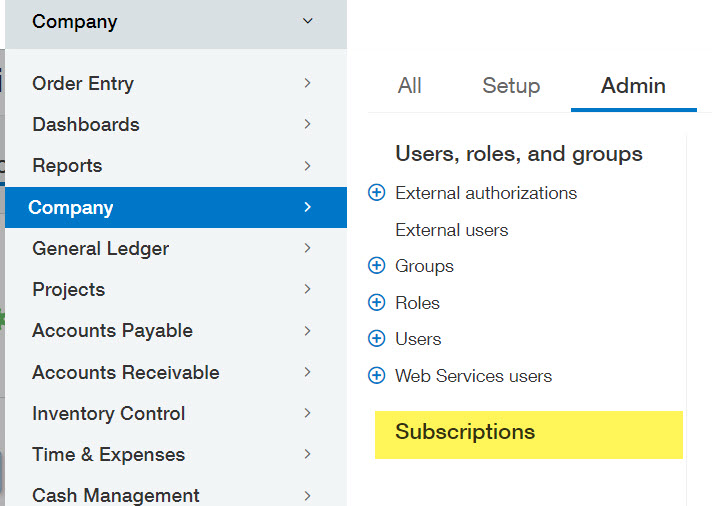Click plus icon beside Users

[x=377, y=339]
